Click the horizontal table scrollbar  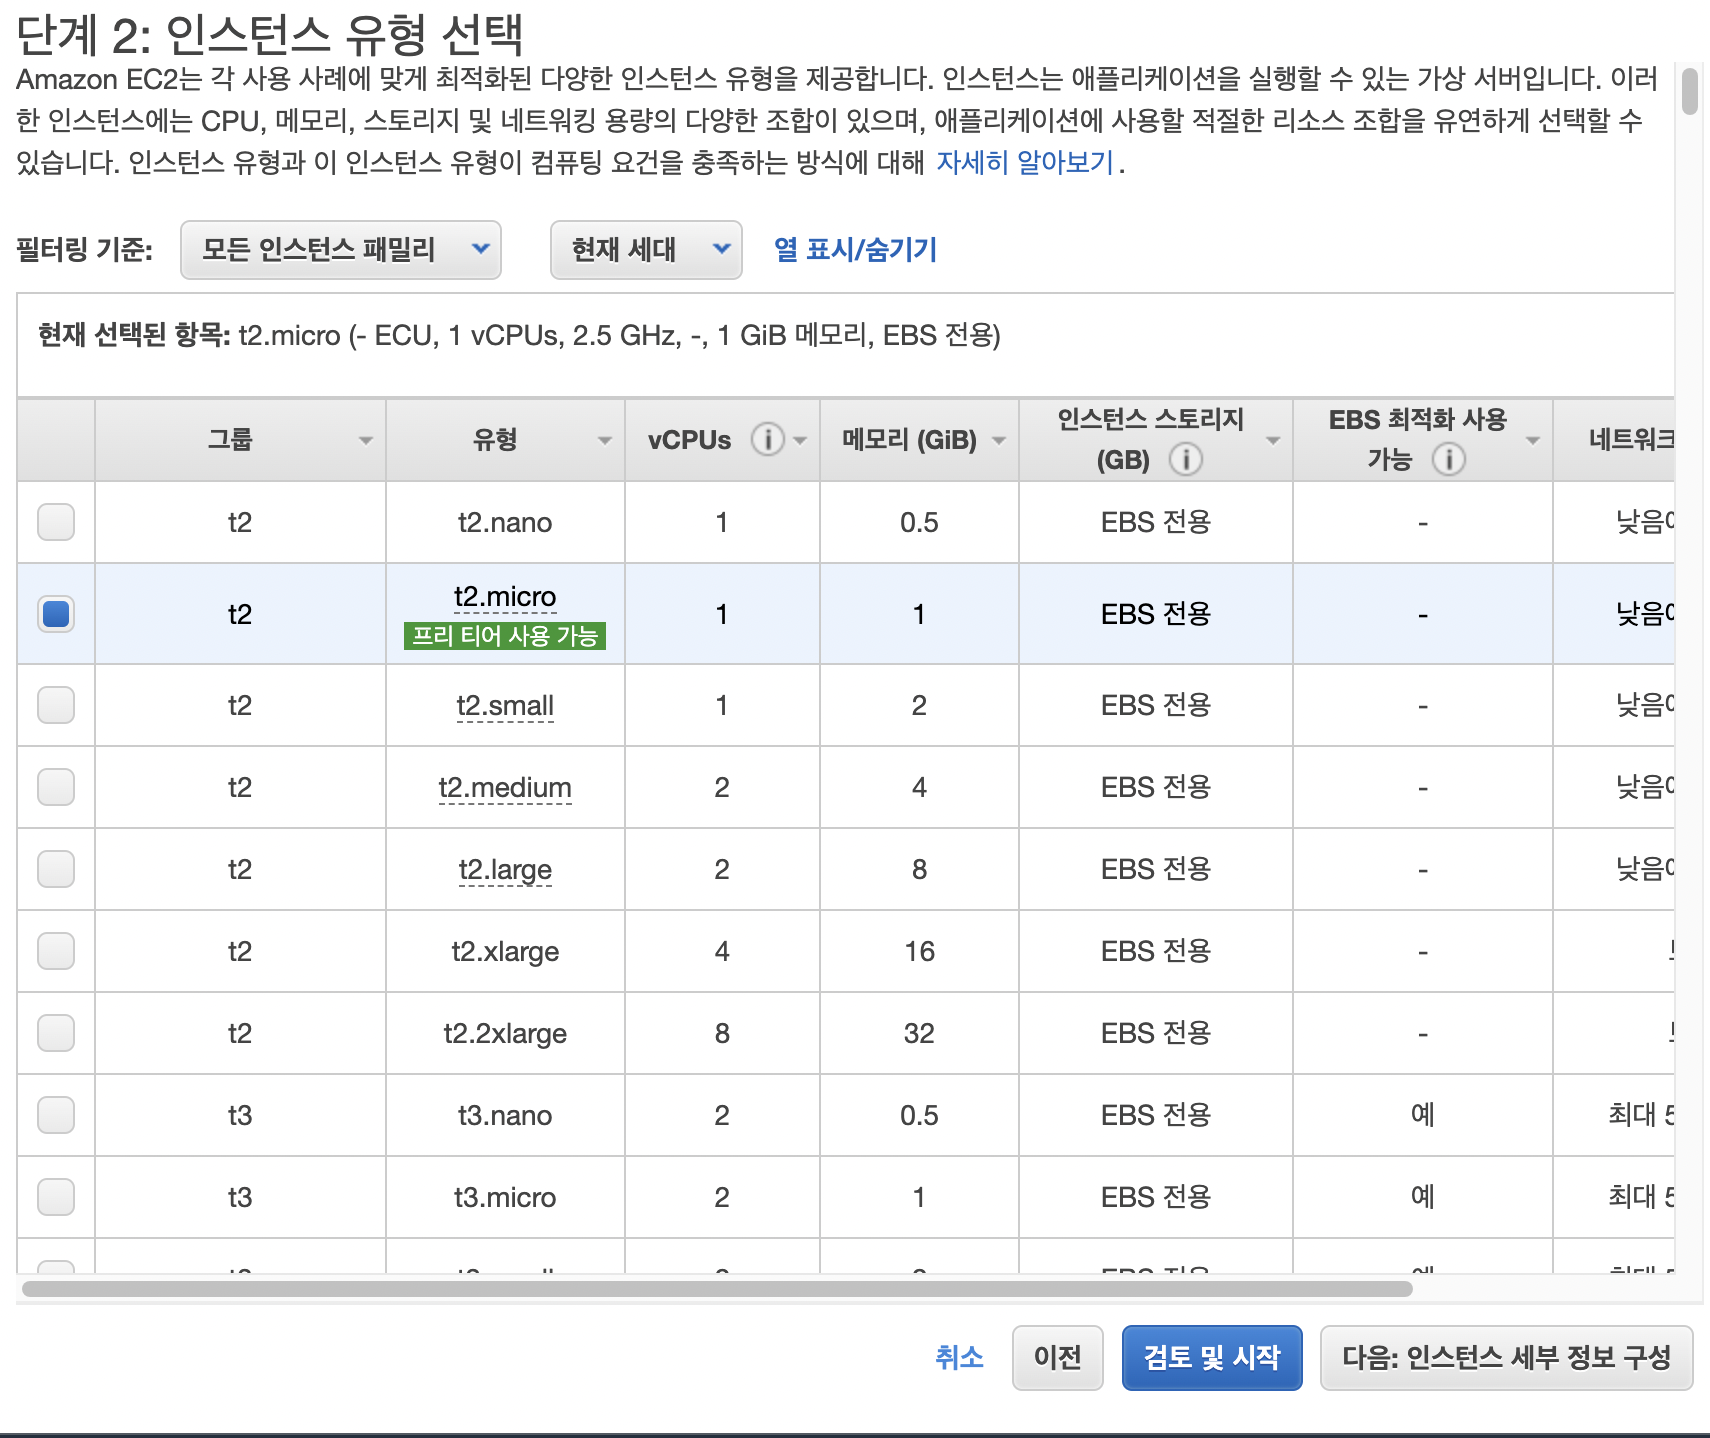tap(717, 1289)
